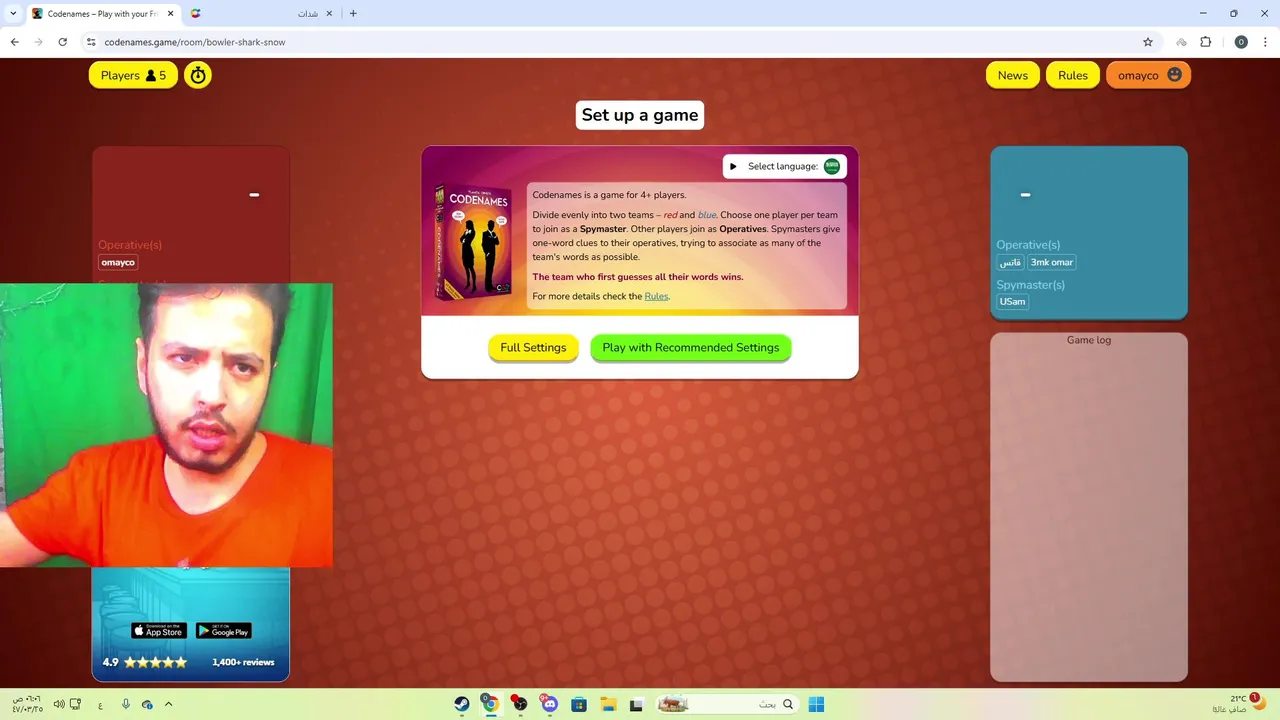This screenshot has width=1280, height=720.
Task: Open the Chrome three-dot menu
Action: coord(1266,42)
